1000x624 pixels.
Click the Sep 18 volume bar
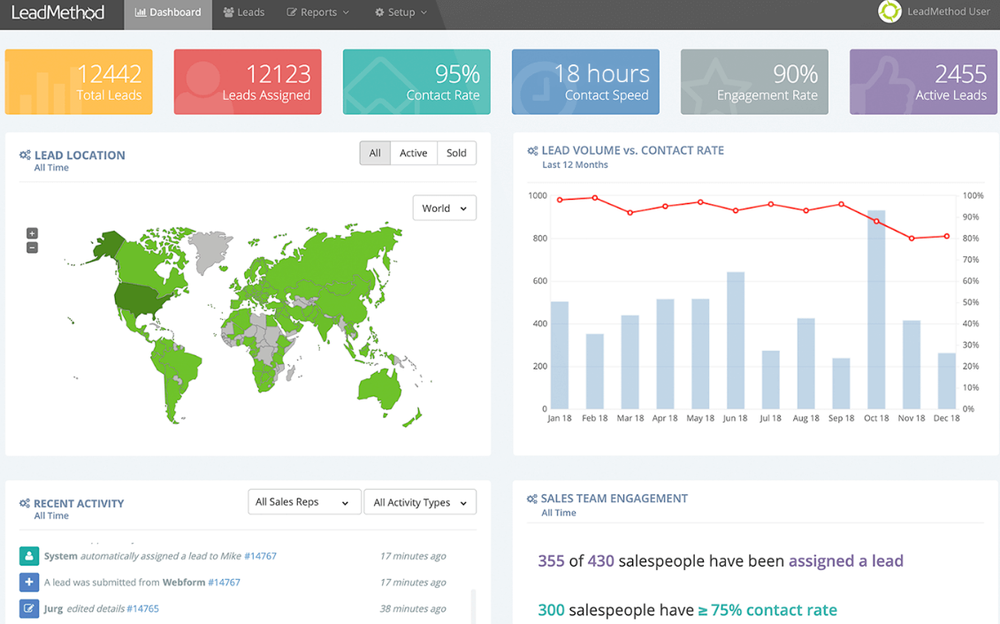[x=841, y=383]
